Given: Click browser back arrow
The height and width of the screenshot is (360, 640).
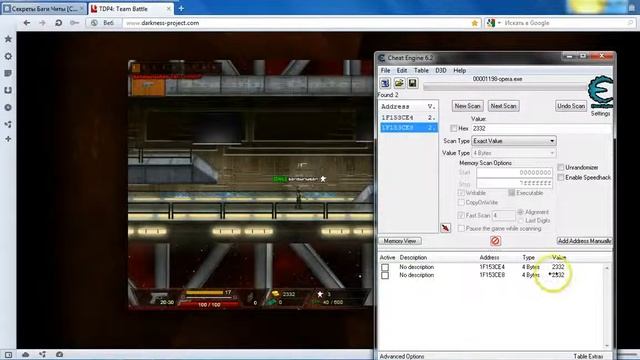Looking at the screenshot, I should pyautogui.click(x=27, y=23).
